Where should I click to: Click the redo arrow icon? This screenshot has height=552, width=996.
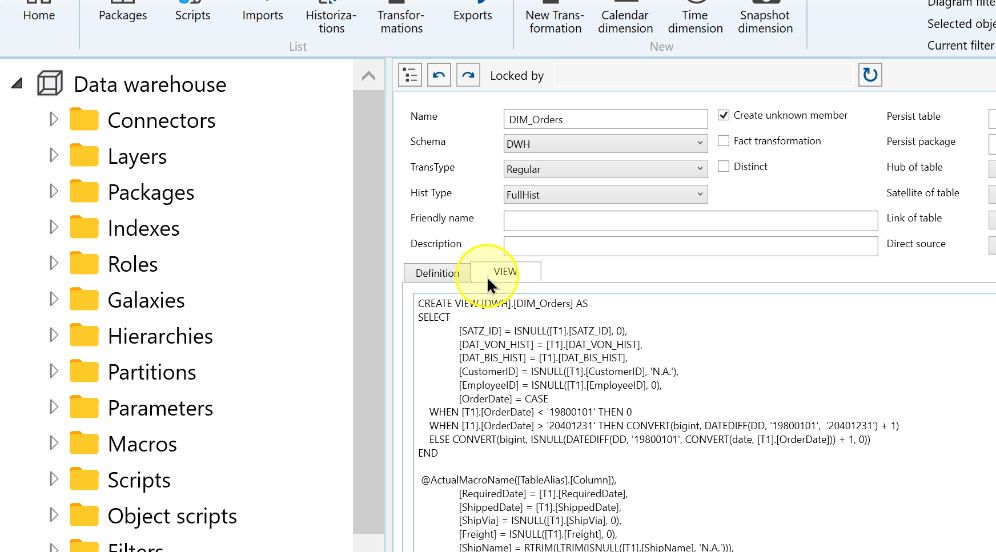click(468, 75)
